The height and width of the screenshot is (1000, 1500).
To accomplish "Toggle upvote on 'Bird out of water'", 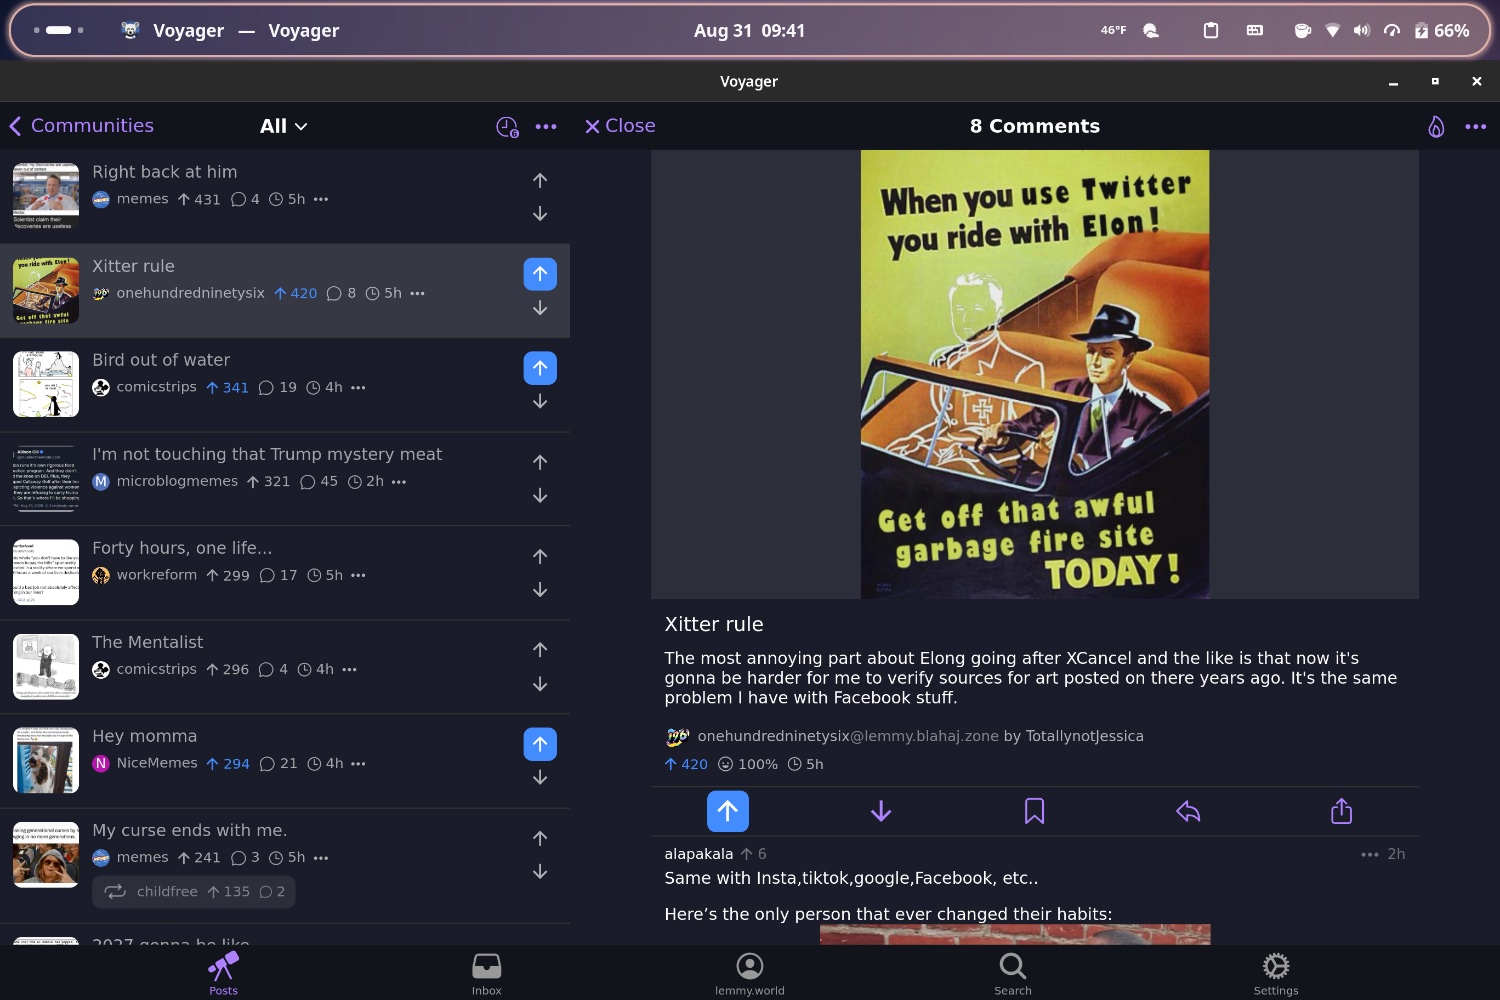I will point(540,368).
